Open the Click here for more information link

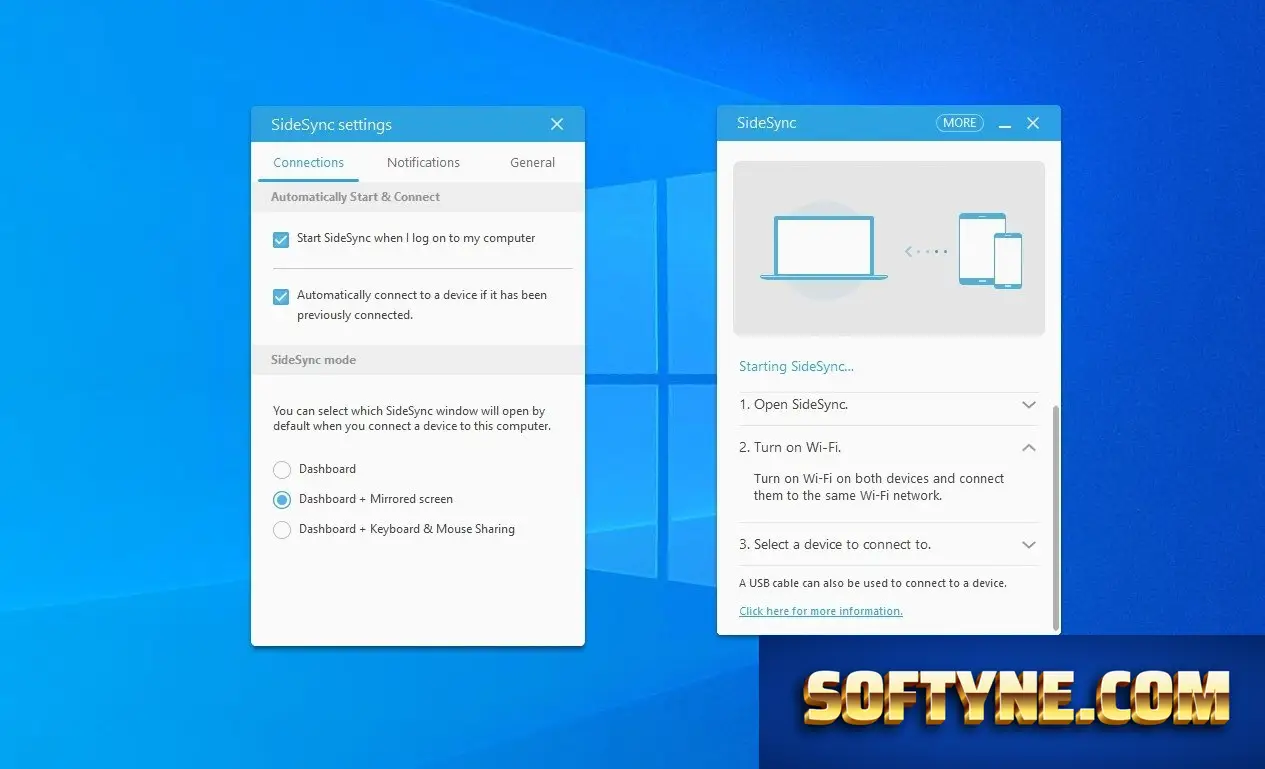pyautogui.click(x=821, y=611)
